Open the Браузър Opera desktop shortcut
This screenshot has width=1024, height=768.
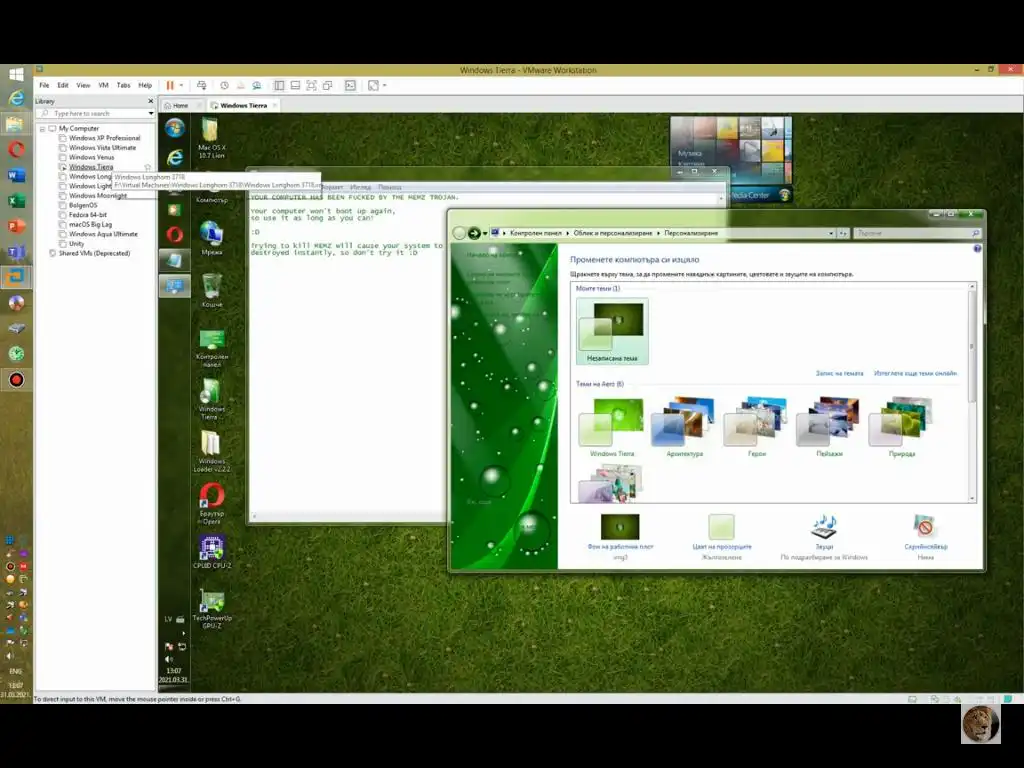coord(212,503)
